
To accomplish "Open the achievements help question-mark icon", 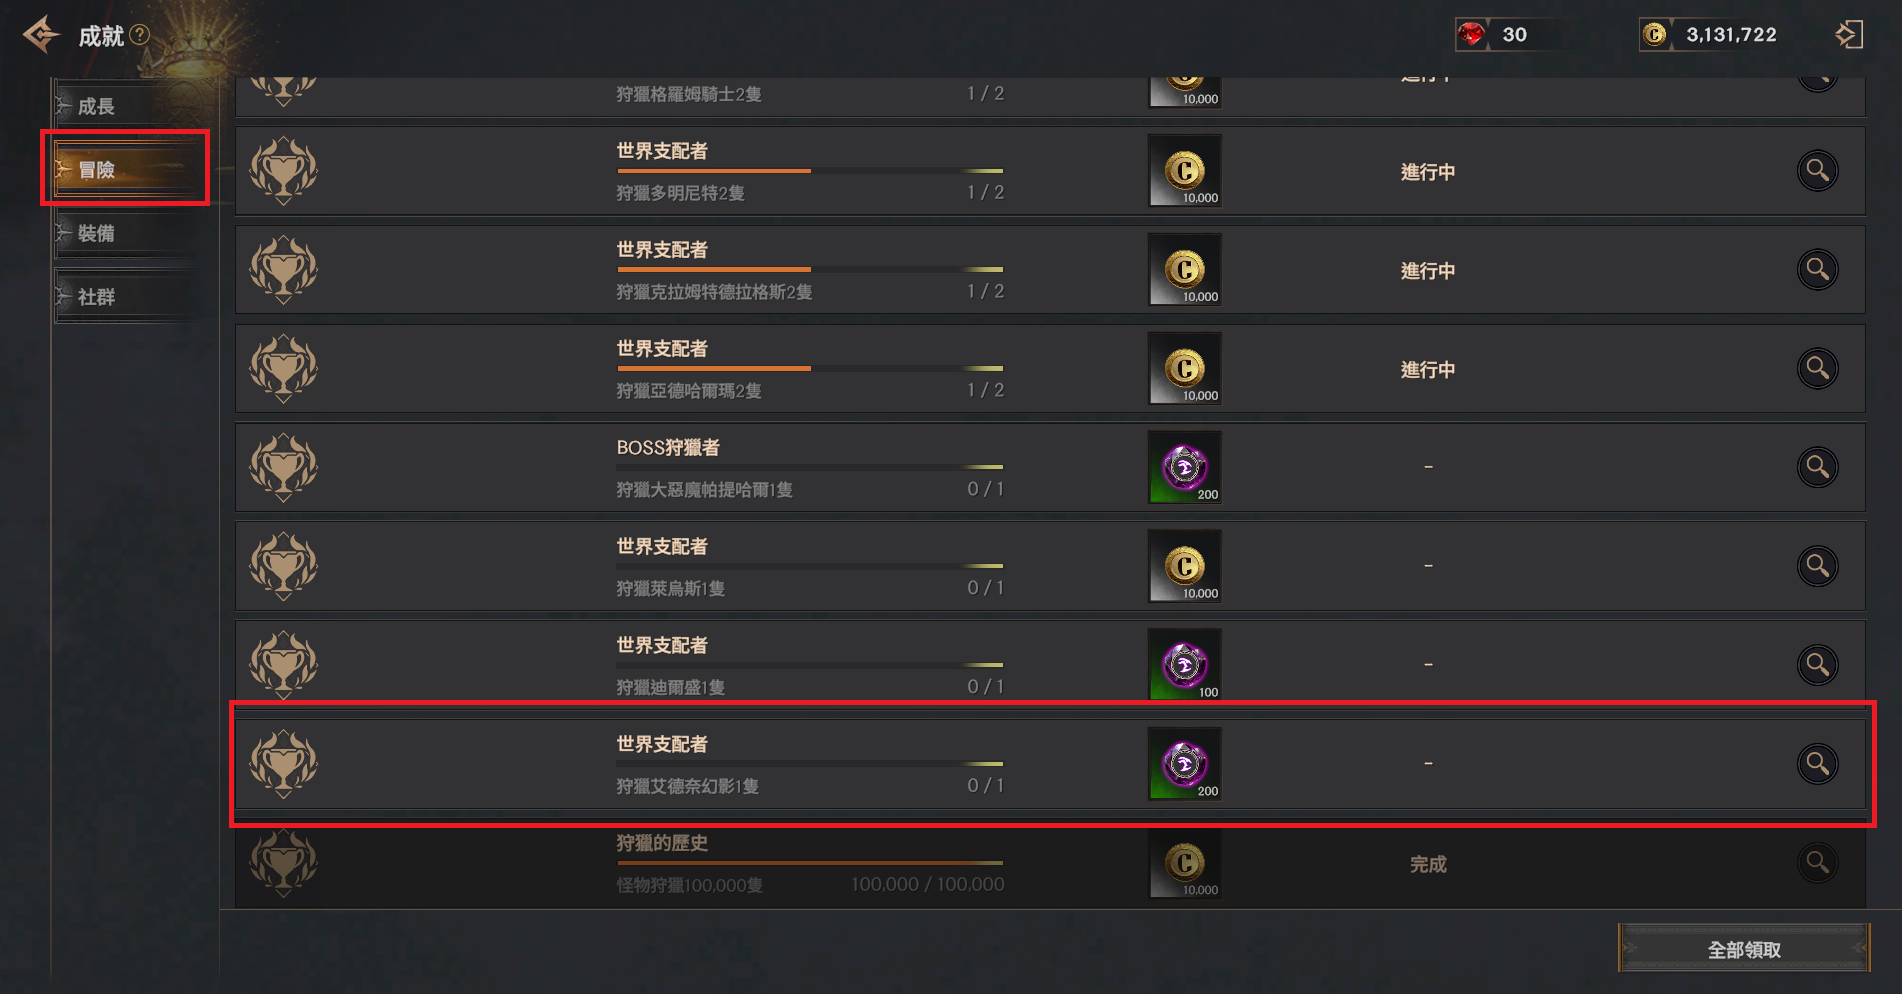I will 140,34.
